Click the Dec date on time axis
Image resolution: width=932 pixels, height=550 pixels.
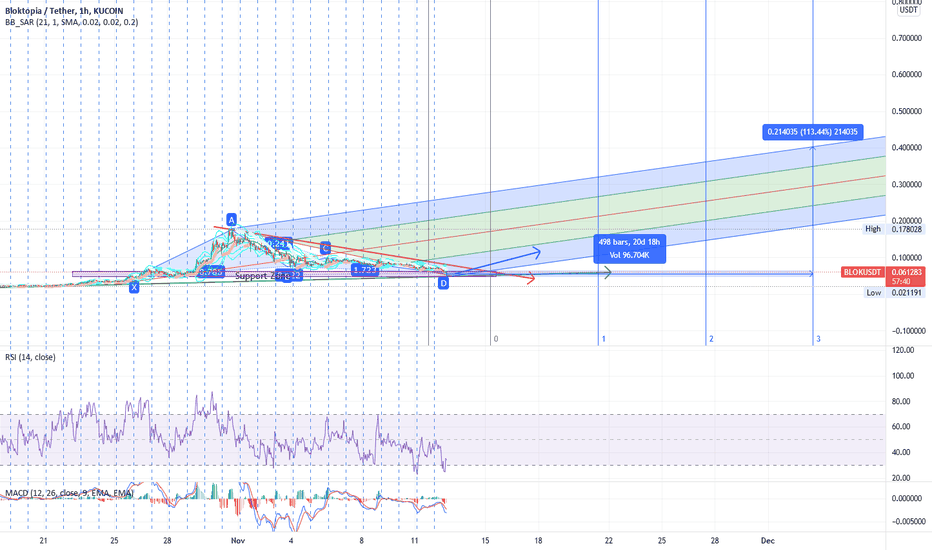point(768,540)
